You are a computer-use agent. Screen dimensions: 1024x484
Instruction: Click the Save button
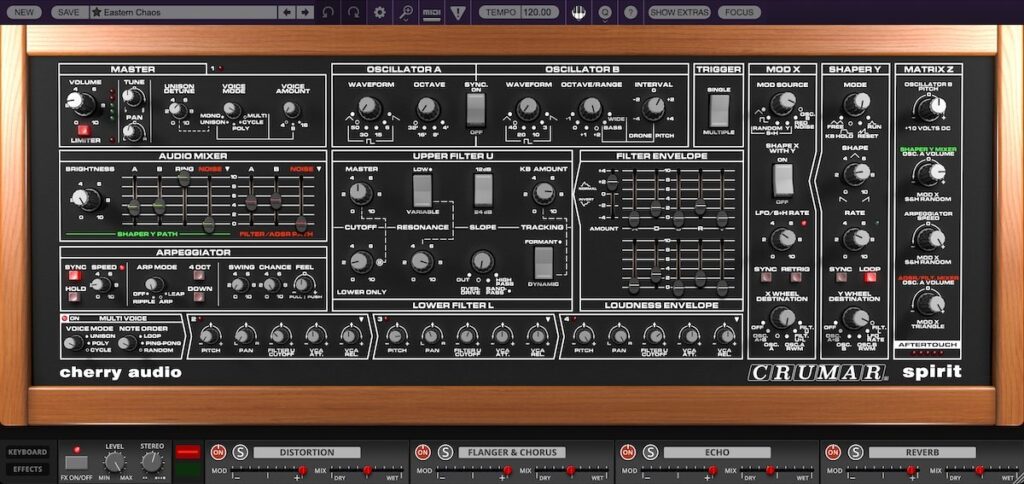point(68,12)
